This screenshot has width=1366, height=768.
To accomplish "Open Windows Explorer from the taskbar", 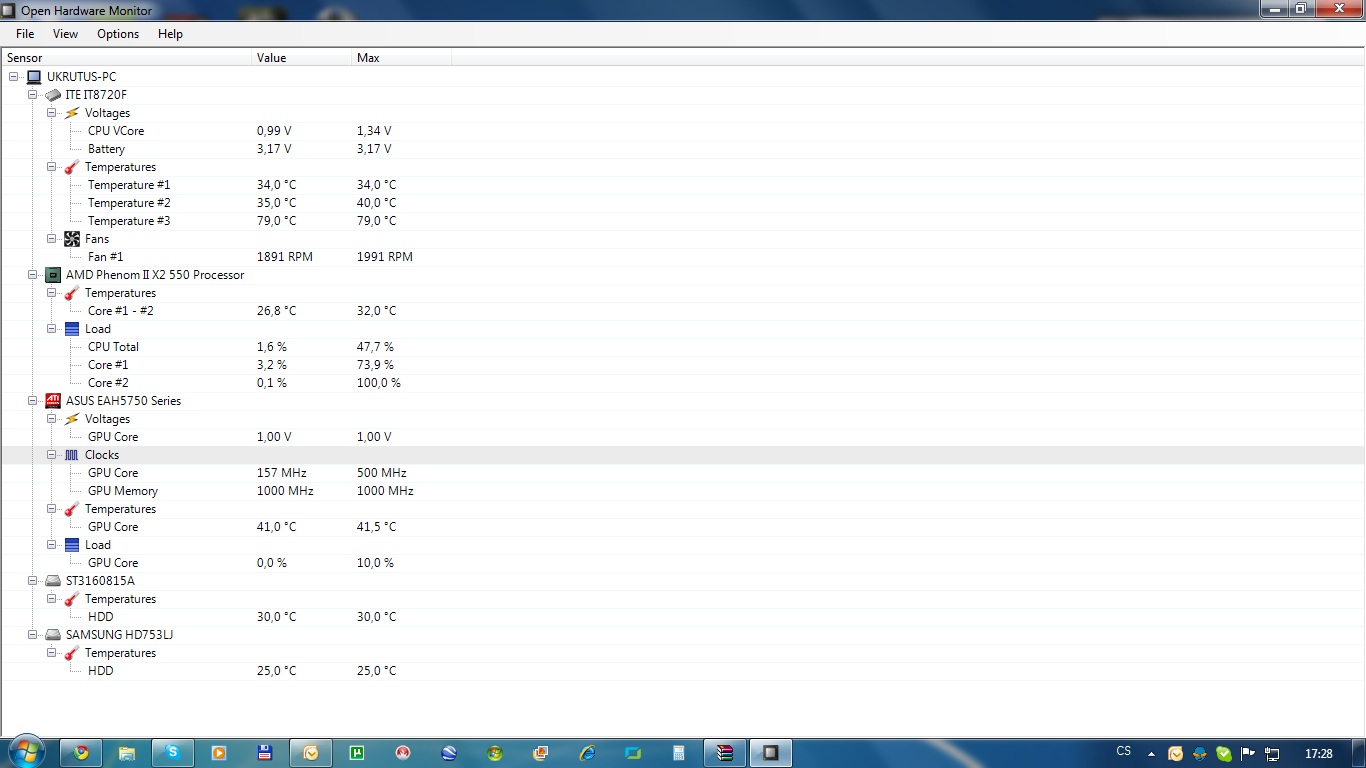I will click(x=127, y=753).
